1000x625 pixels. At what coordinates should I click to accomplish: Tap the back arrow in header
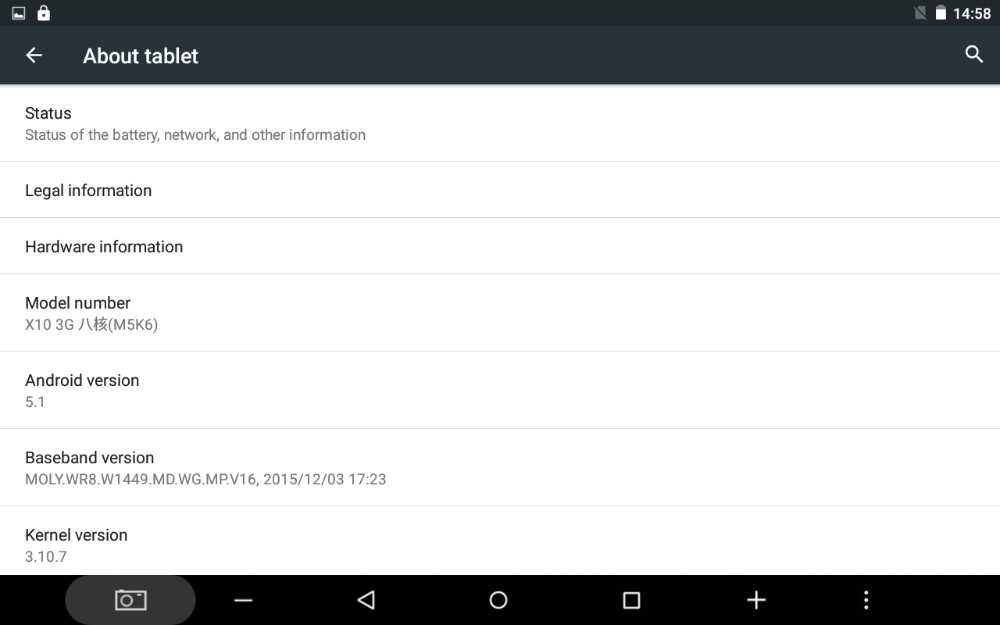click(x=34, y=55)
